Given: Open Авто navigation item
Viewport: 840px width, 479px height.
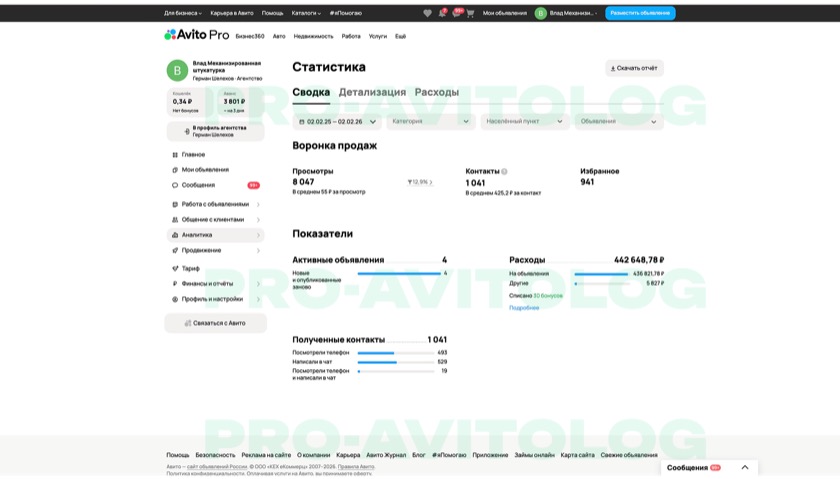Looking at the screenshot, I should 279,36.
